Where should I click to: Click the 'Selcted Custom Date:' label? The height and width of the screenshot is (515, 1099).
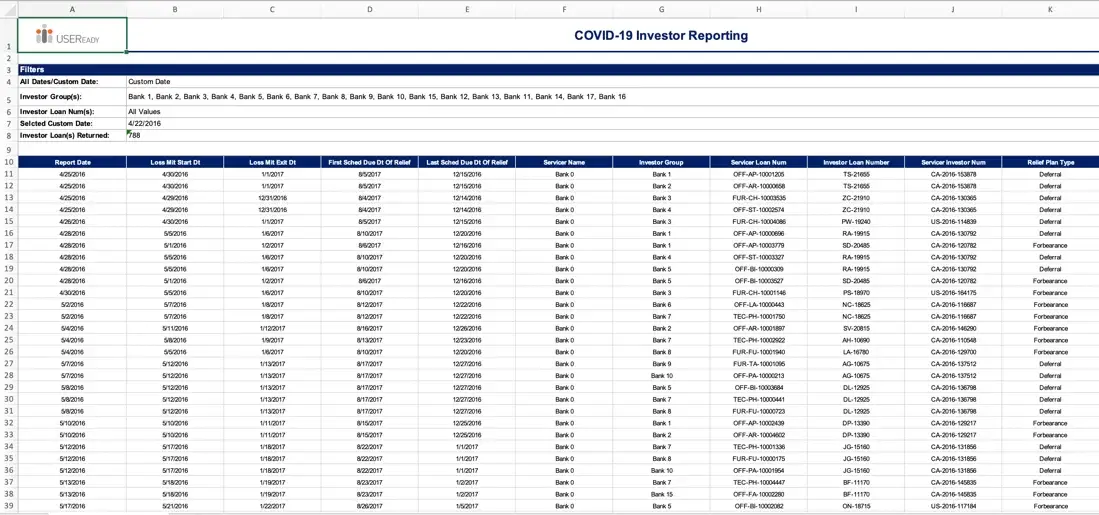56,123
